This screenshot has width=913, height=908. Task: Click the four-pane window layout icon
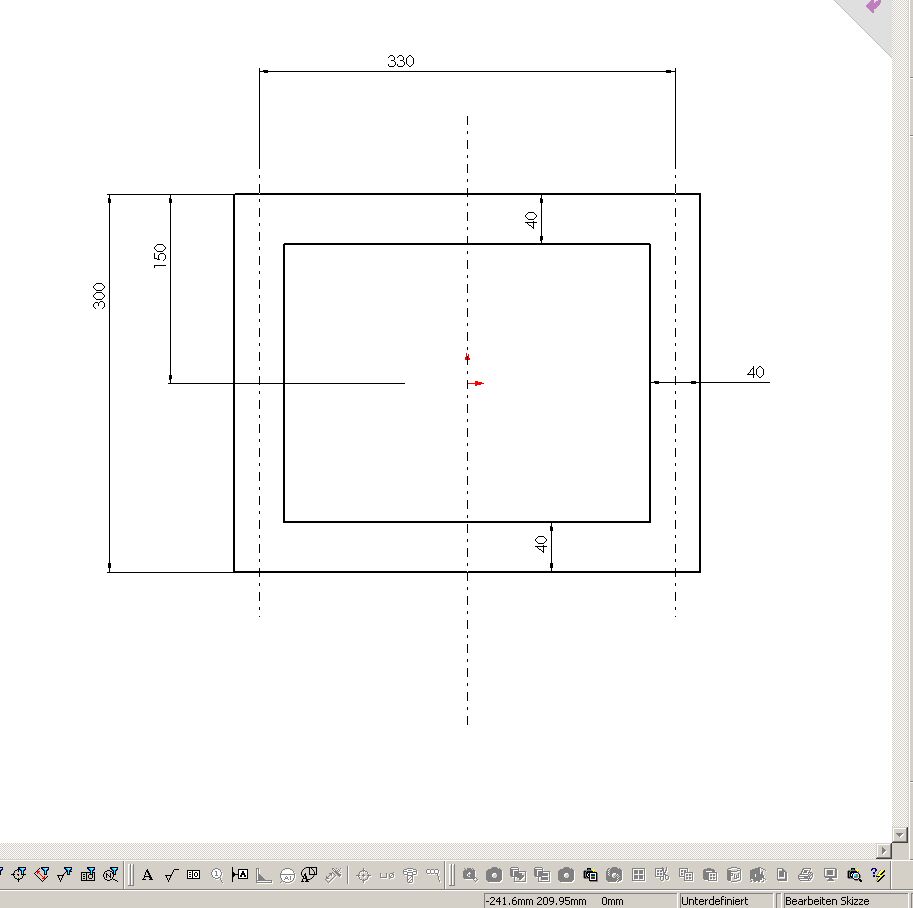click(x=639, y=875)
